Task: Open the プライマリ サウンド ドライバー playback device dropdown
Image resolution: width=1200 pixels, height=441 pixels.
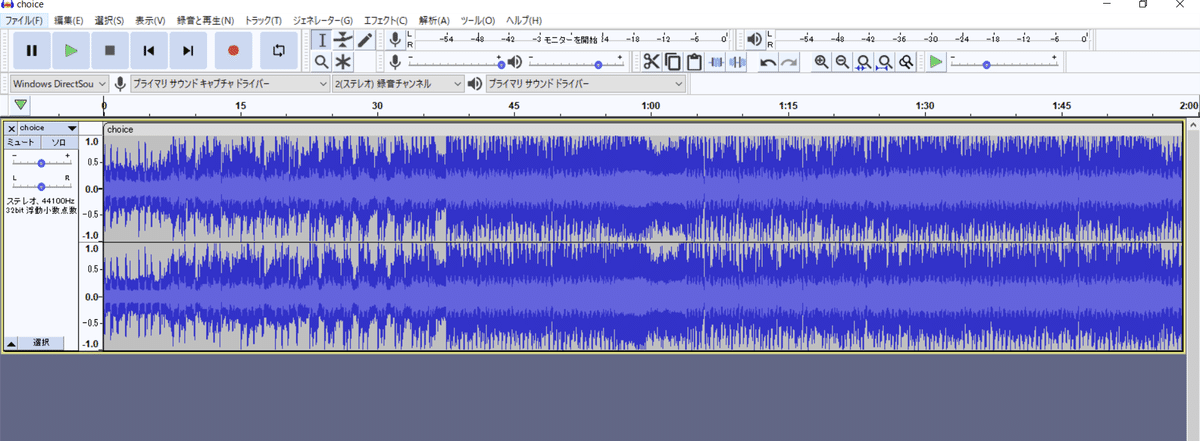Action: click(585, 84)
